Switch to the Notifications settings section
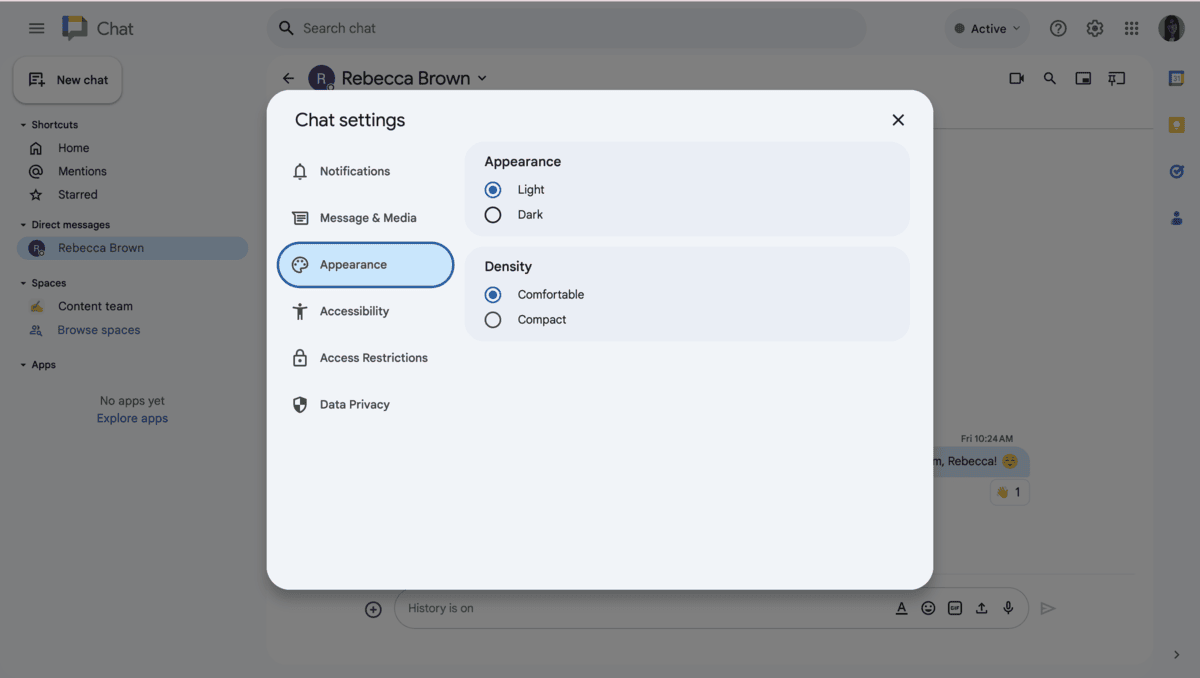Image resolution: width=1200 pixels, height=678 pixels. (x=355, y=171)
